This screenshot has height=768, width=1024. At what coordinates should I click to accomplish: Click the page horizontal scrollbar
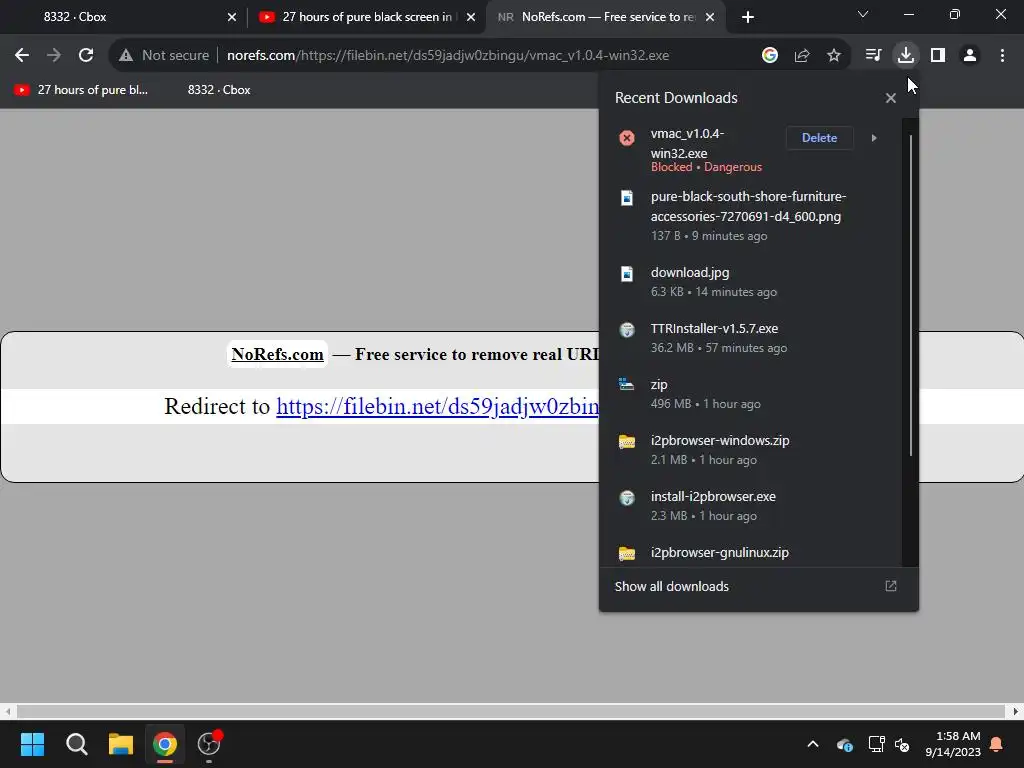[x=511, y=711]
